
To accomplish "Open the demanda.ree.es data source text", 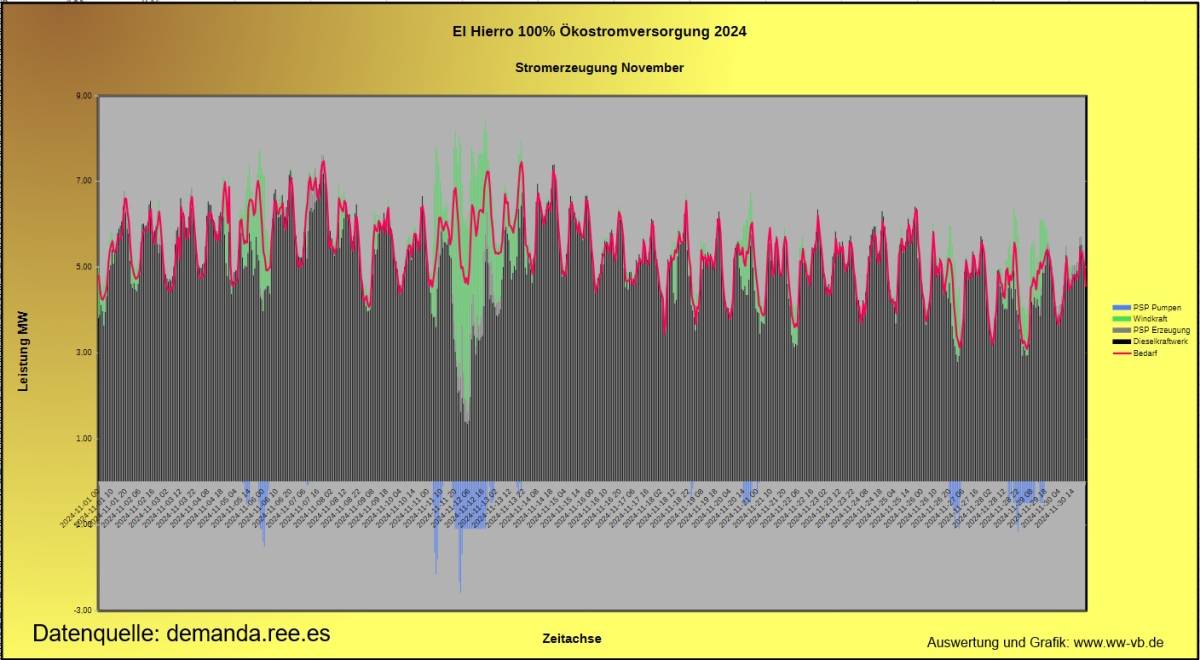I will point(181,633).
